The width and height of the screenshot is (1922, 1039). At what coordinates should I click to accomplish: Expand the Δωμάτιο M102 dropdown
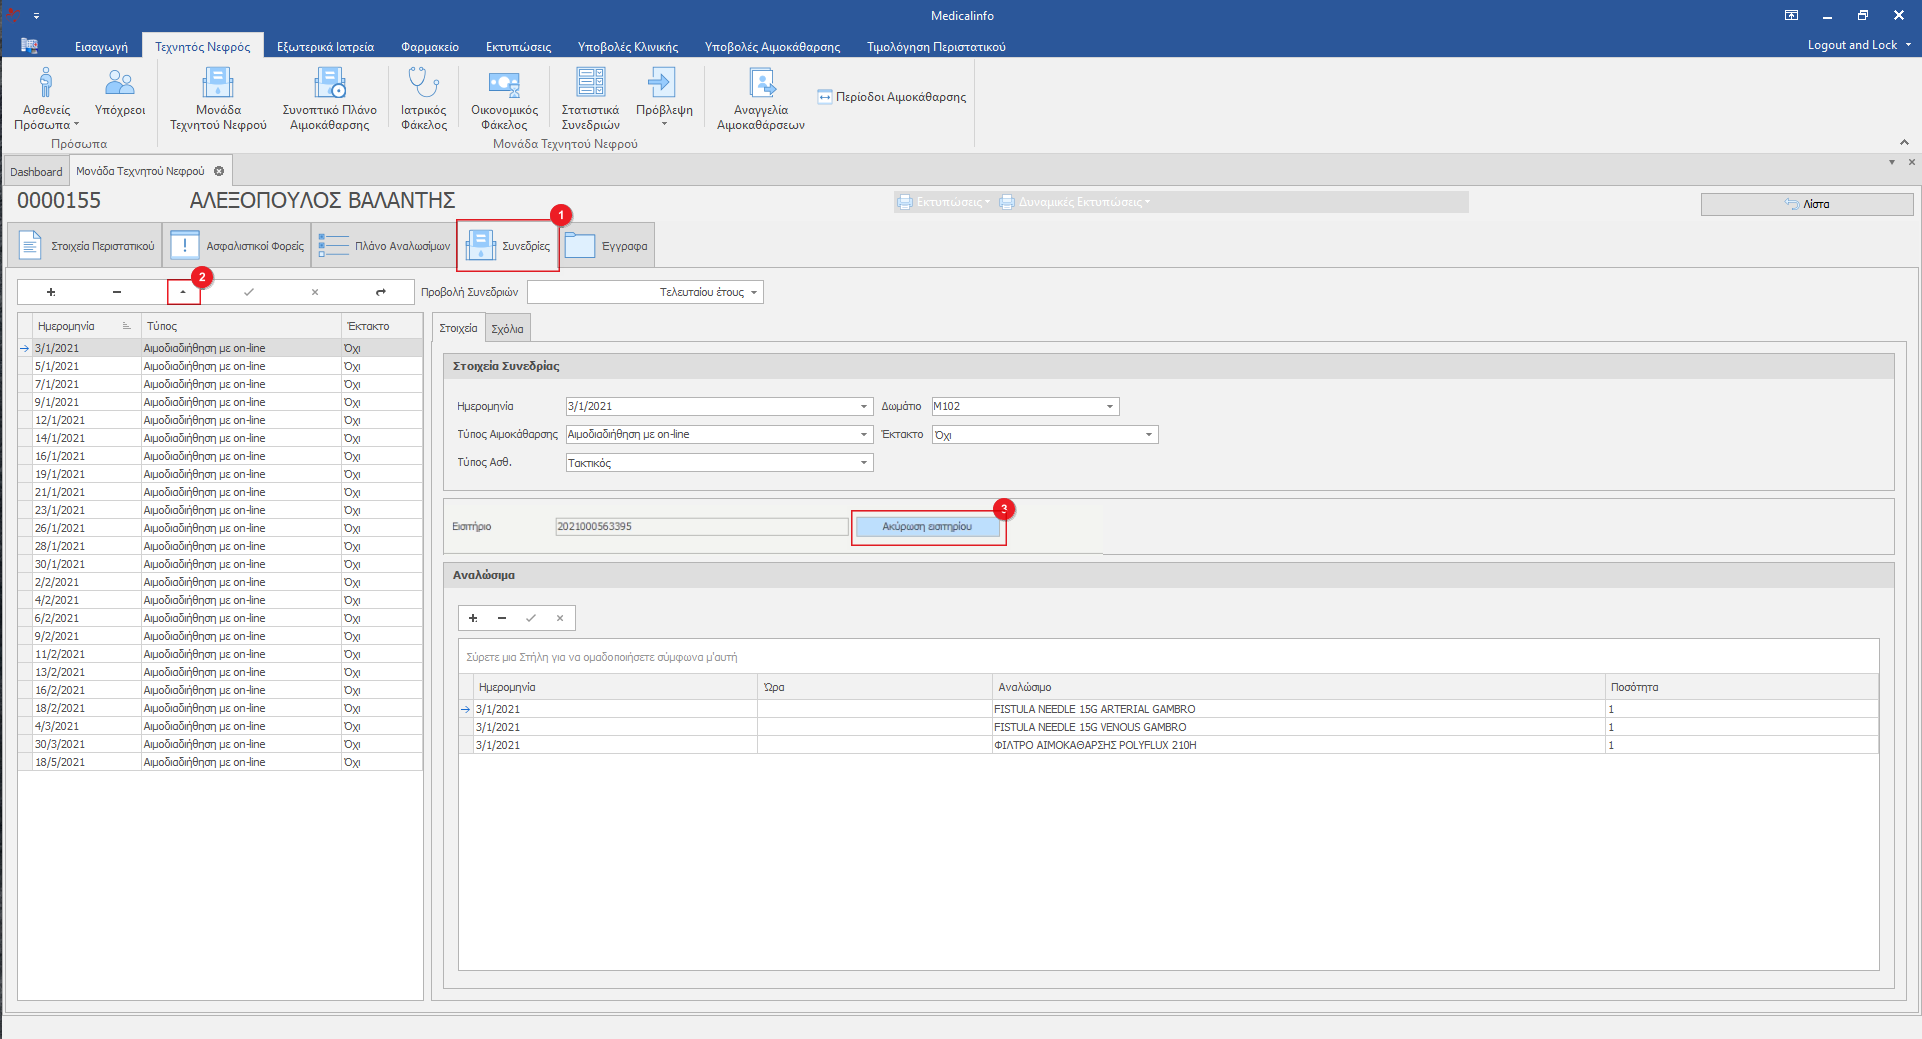[x=1109, y=407]
